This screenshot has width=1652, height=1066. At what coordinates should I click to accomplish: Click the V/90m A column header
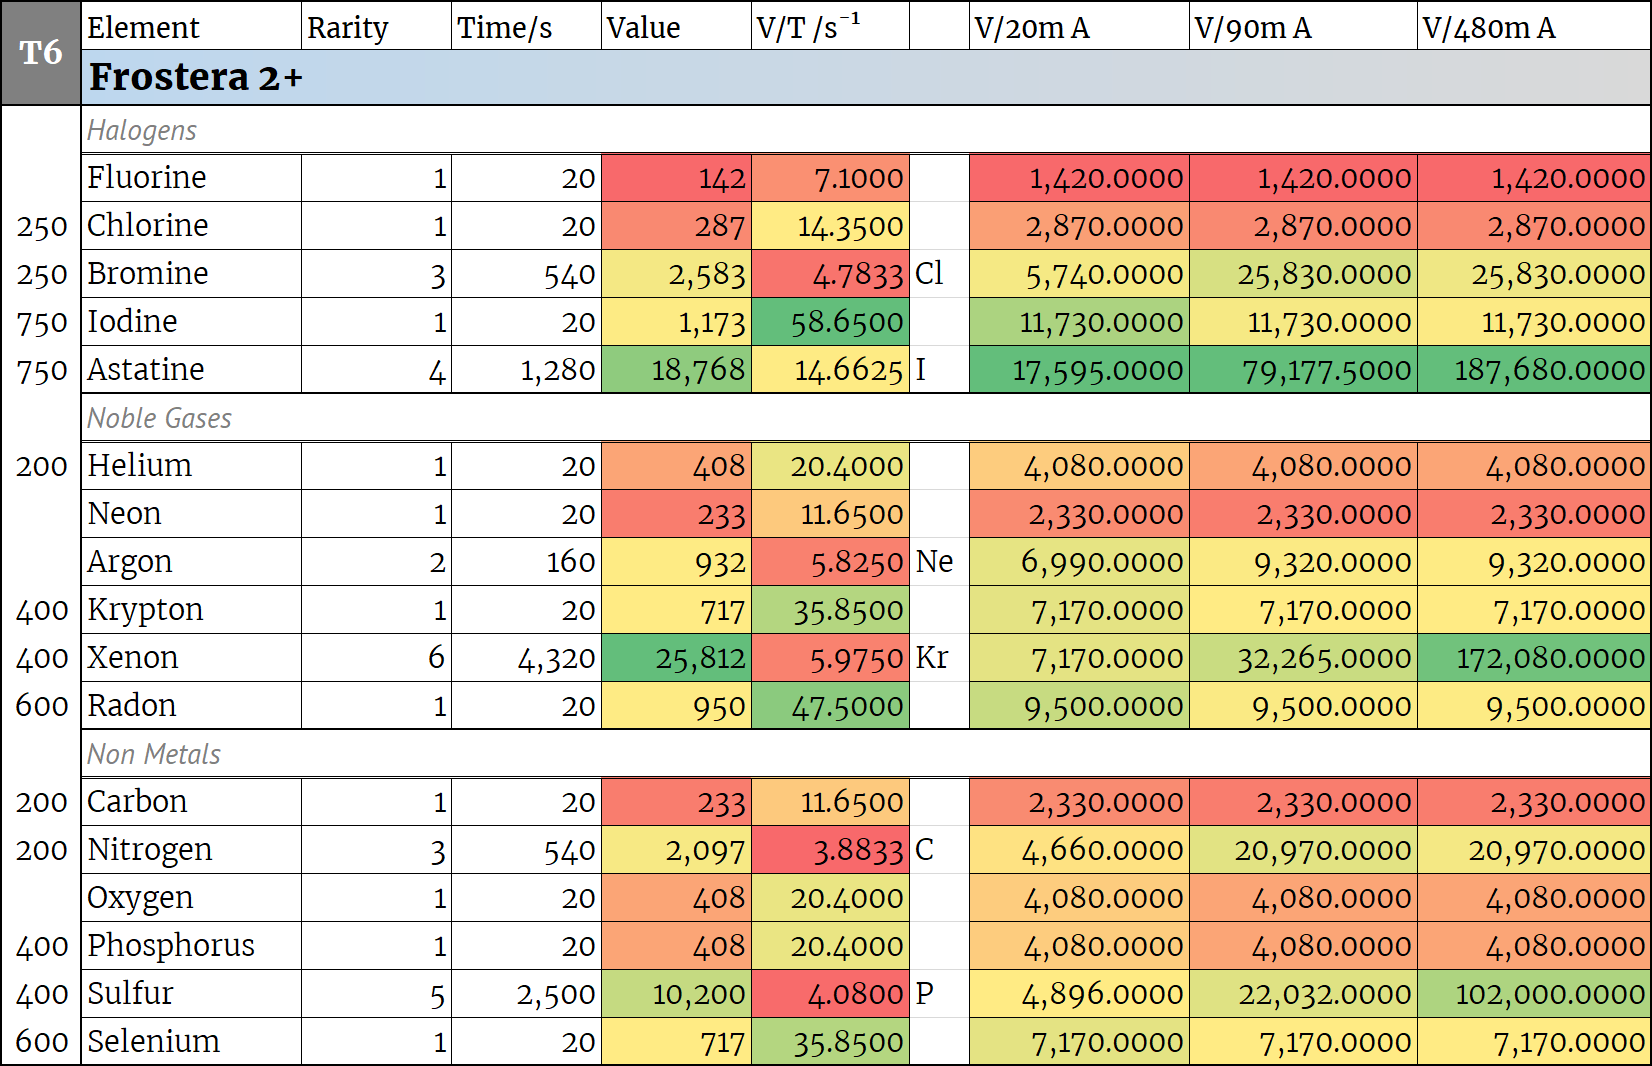pyautogui.click(x=1303, y=27)
